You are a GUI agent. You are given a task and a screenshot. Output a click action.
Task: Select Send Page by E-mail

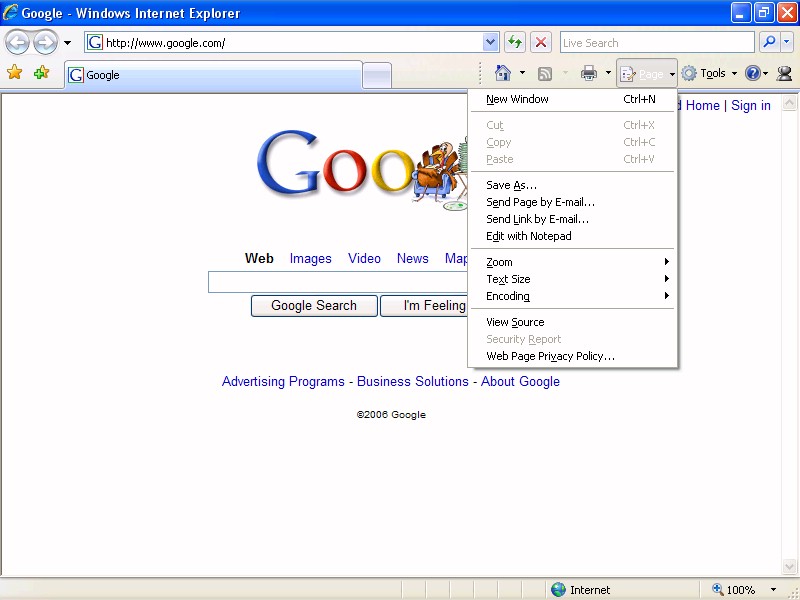point(572,202)
